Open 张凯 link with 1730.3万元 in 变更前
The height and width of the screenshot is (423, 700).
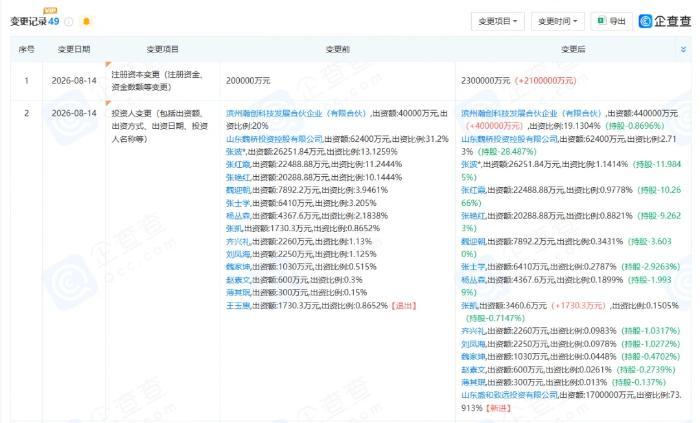(234, 228)
